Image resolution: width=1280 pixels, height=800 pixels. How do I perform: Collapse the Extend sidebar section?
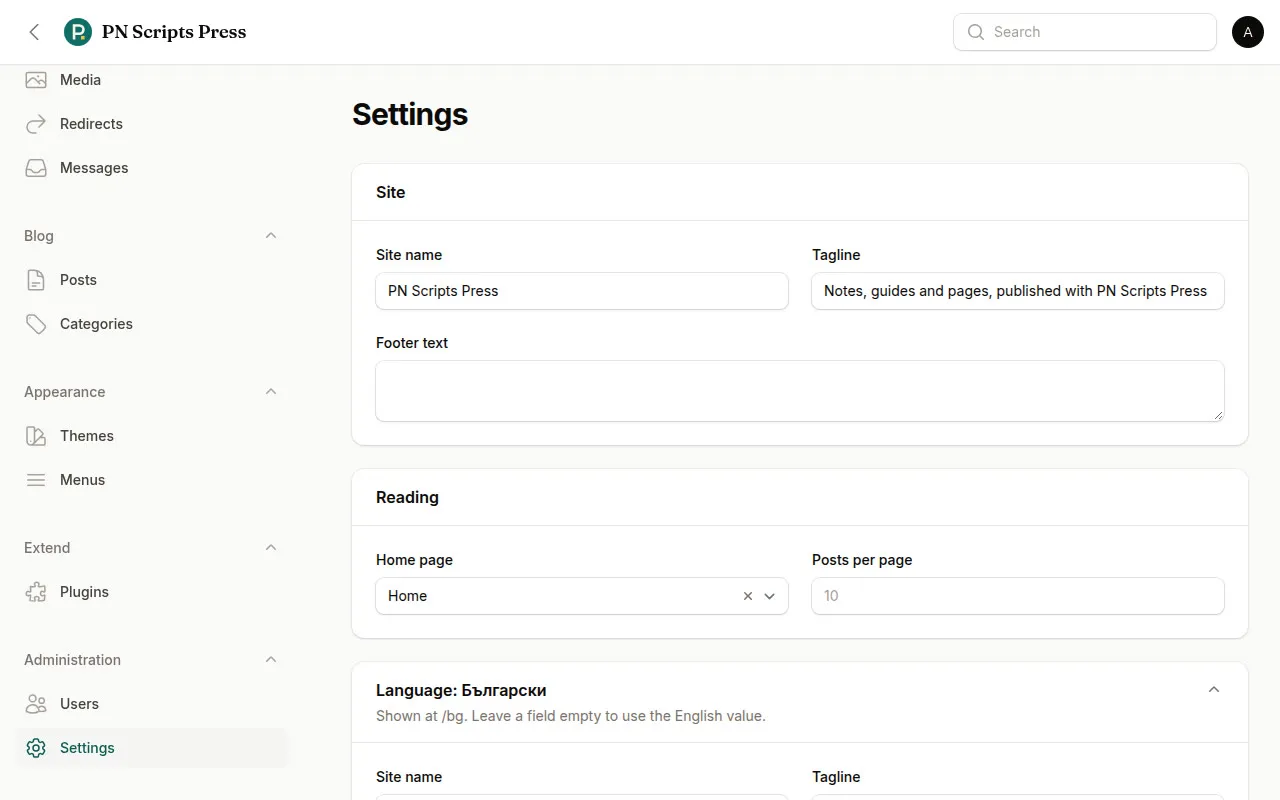coord(271,548)
